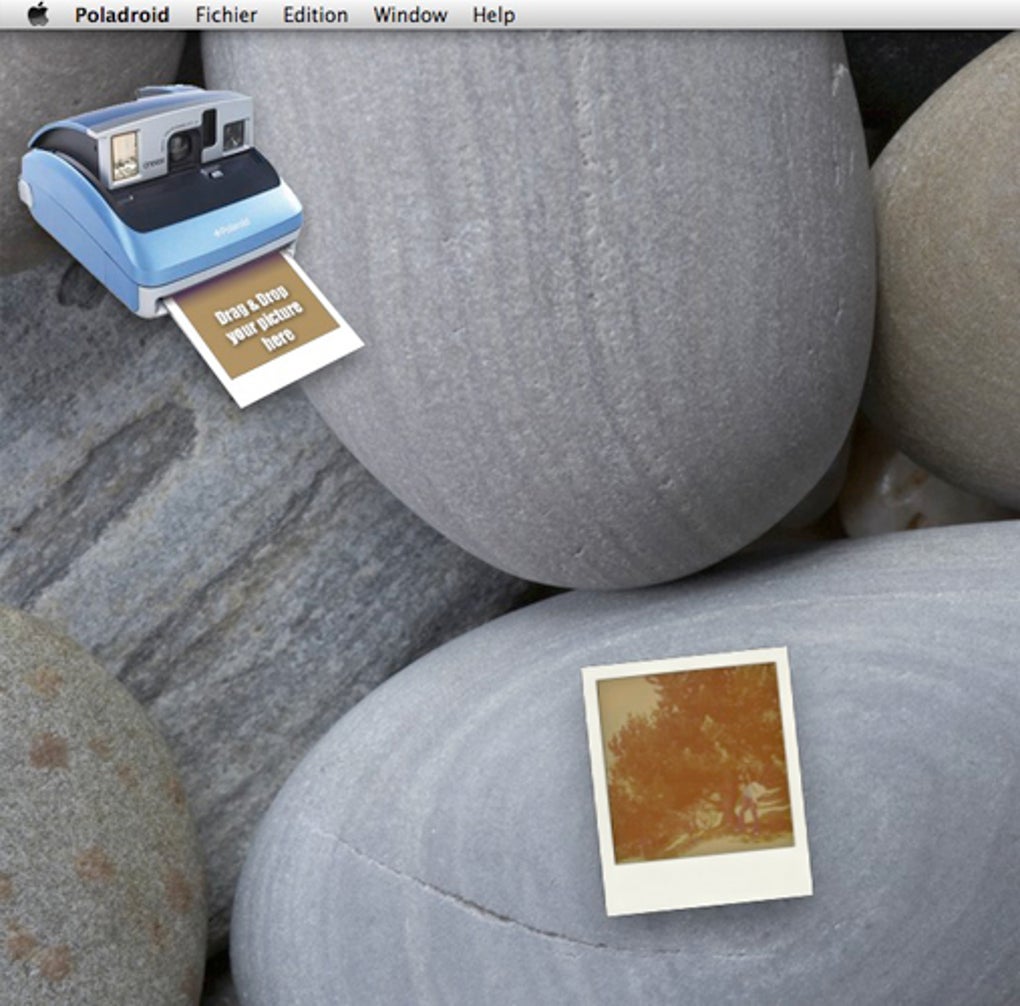Open the Fichier menu
The height and width of the screenshot is (1006, 1020).
point(226,15)
